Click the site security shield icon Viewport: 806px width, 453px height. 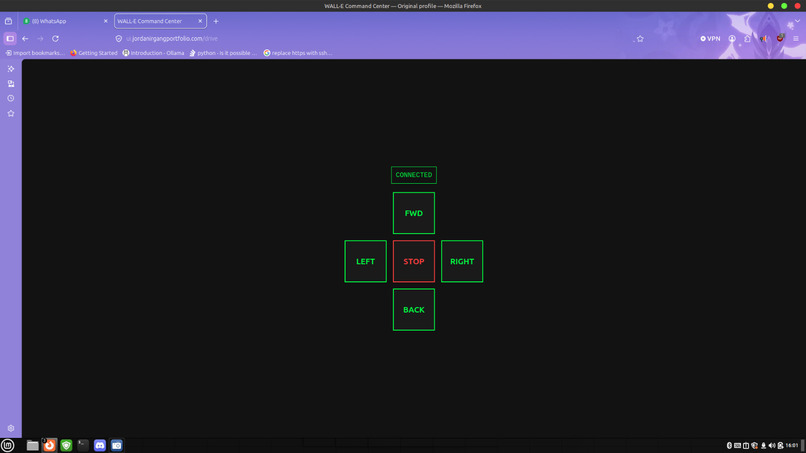[119, 39]
